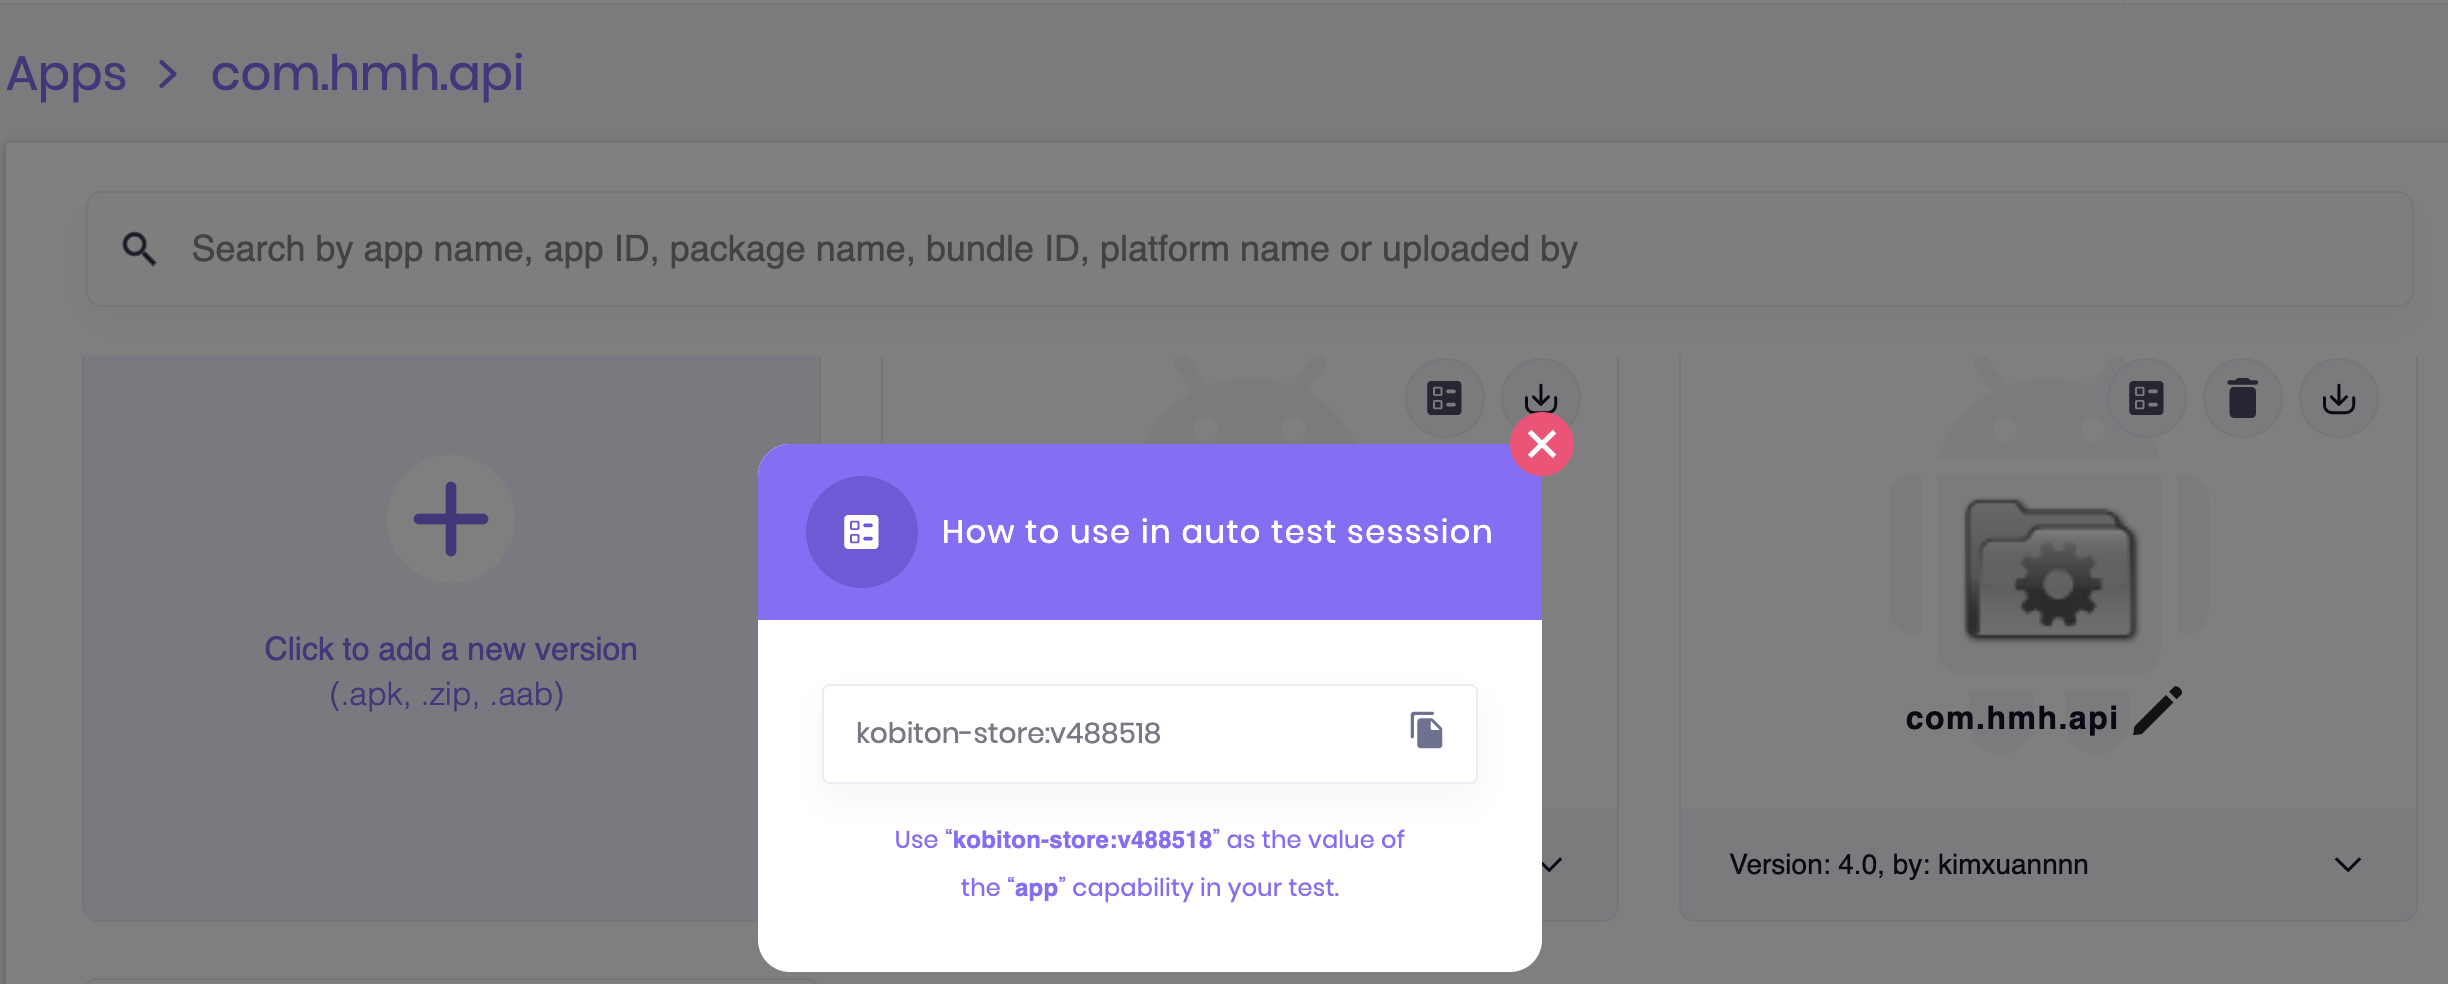Select the com.hmh.api breadcrumb item
This screenshot has height=984, width=2448.
point(366,73)
